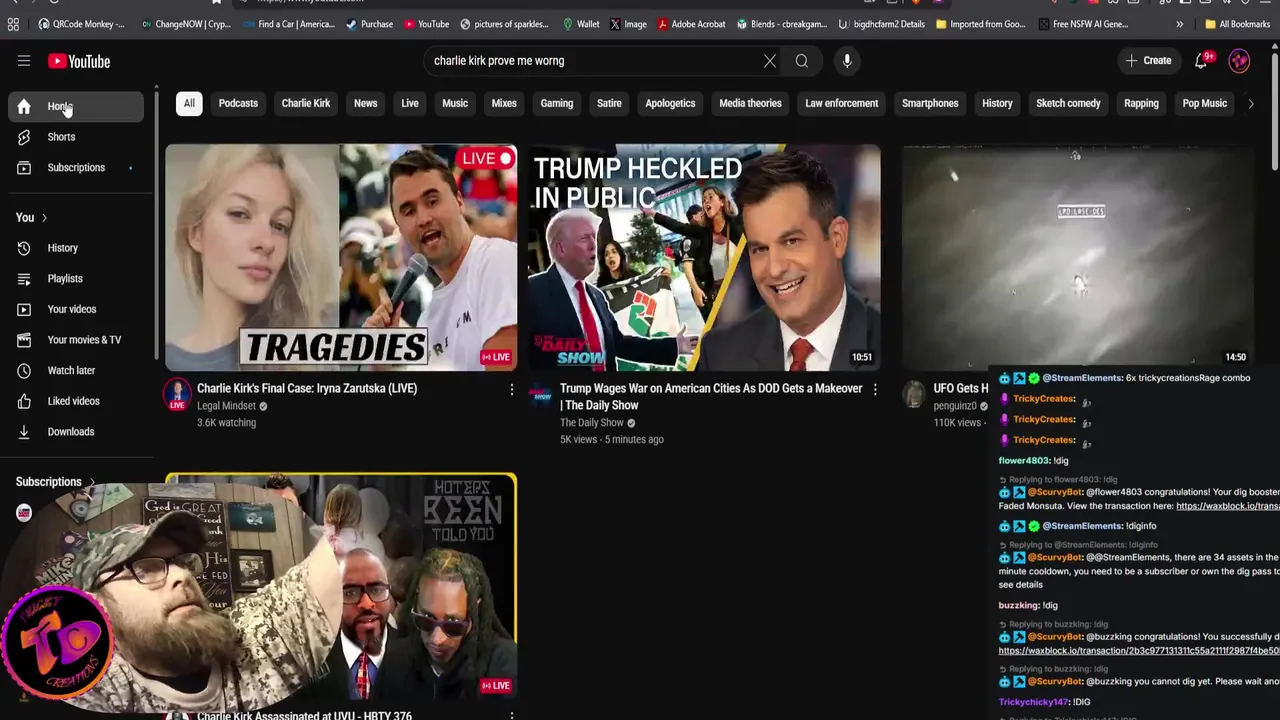This screenshot has width=1280, height=720.
Task: Open The Daily Show channel name link
Action: tap(592, 423)
